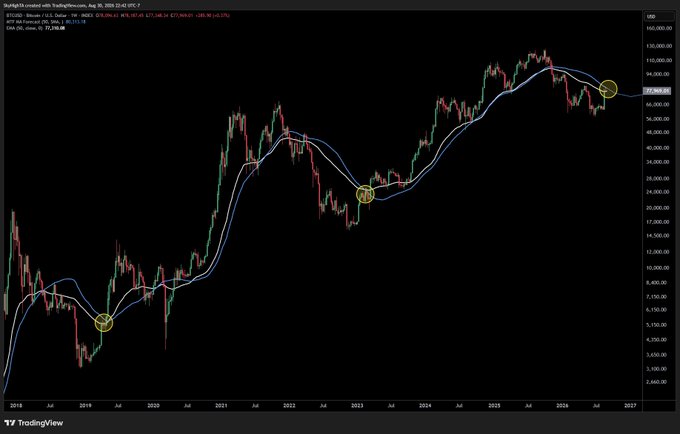
Task: Click the 160,000.00 price axis label
Action: click(658, 29)
